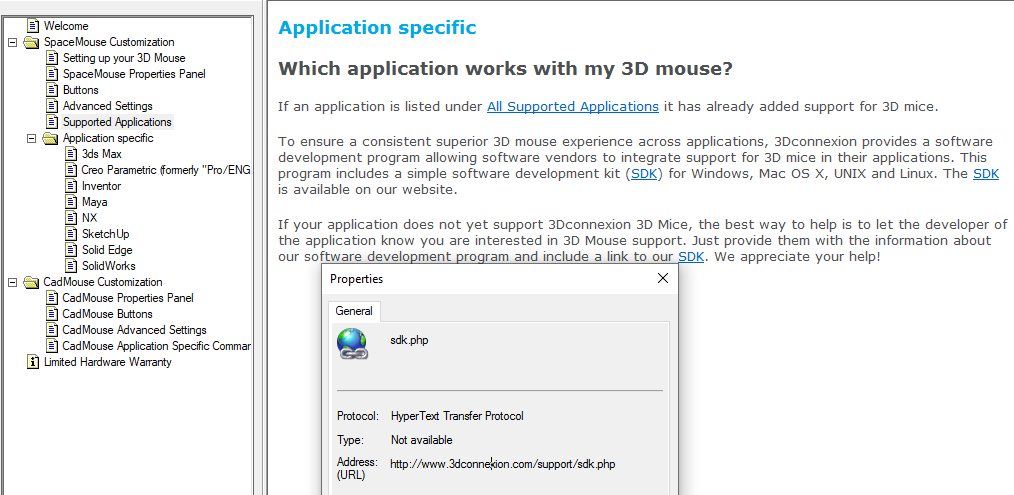
Task: Collapse the CadMouse Customization tree node
Action: point(12,282)
